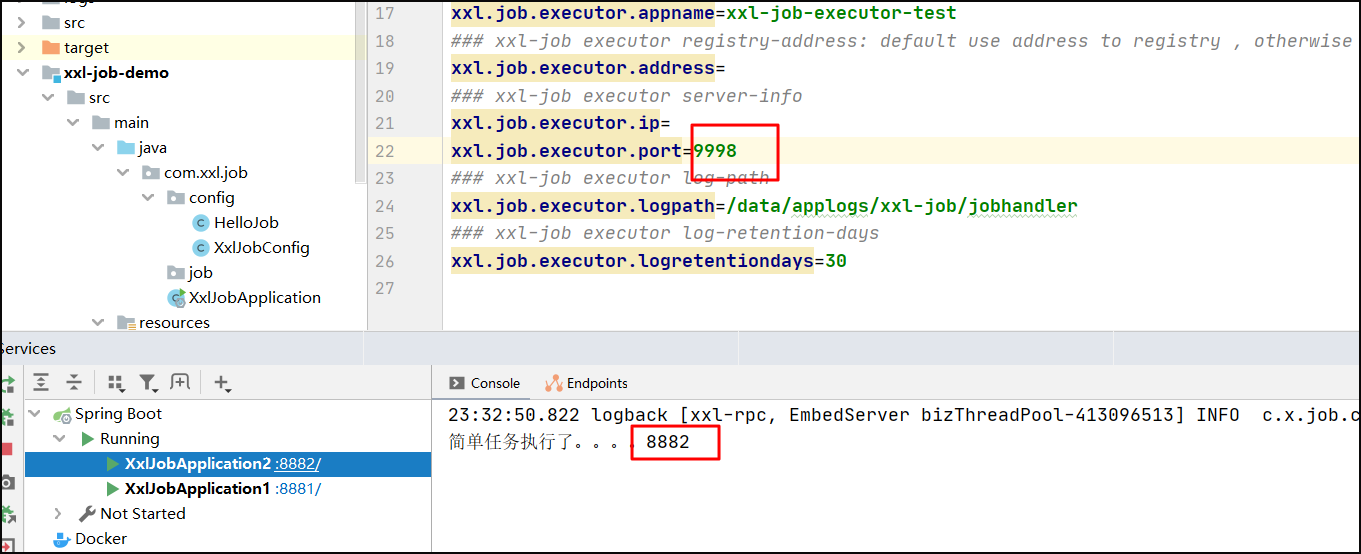Click line number 27 in gutter
The height and width of the screenshot is (554, 1361).
tap(384, 288)
